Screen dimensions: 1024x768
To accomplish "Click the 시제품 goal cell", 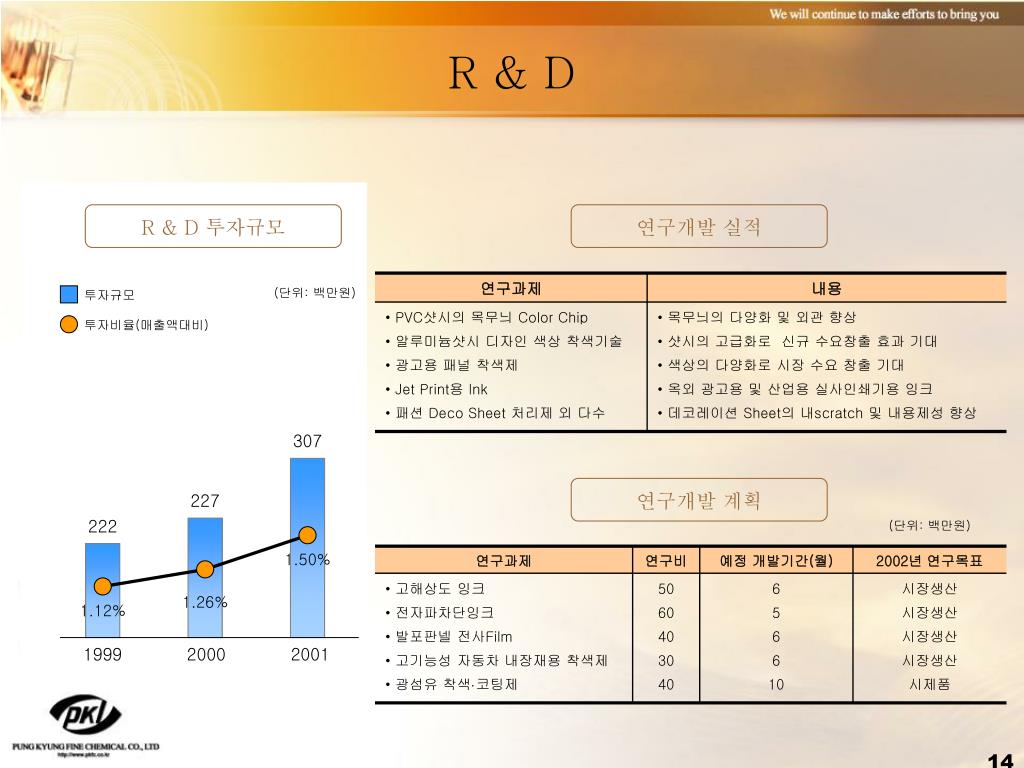I will click(929, 684).
